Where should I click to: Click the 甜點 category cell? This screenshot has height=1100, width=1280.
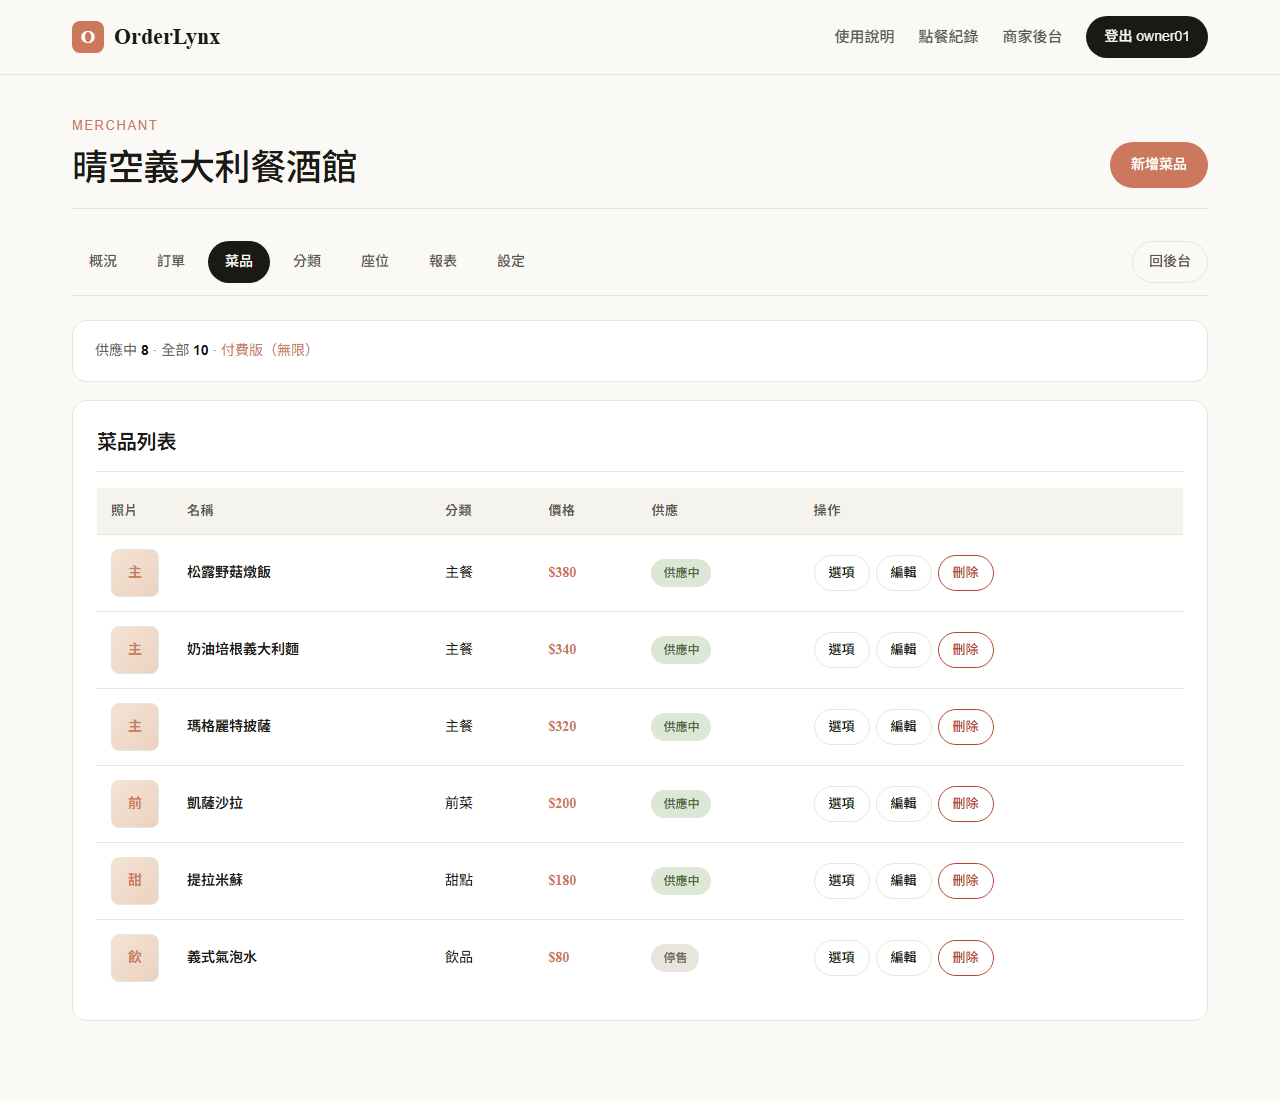click(459, 881)
